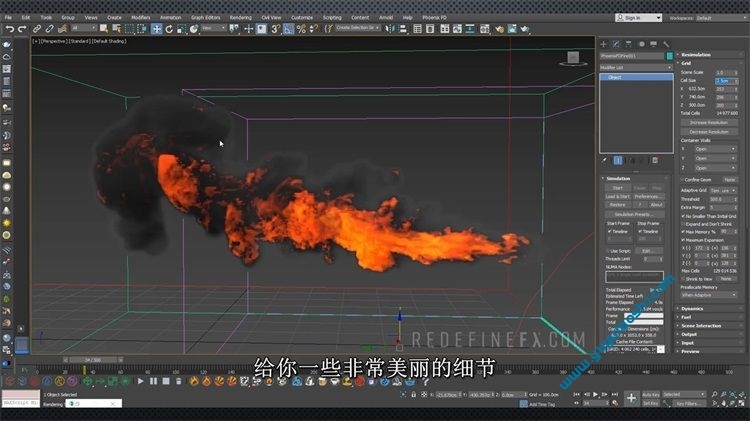Open the Container Walls Z dropdown
This screenshot has height=421, width=750.
tap(715, 168)
